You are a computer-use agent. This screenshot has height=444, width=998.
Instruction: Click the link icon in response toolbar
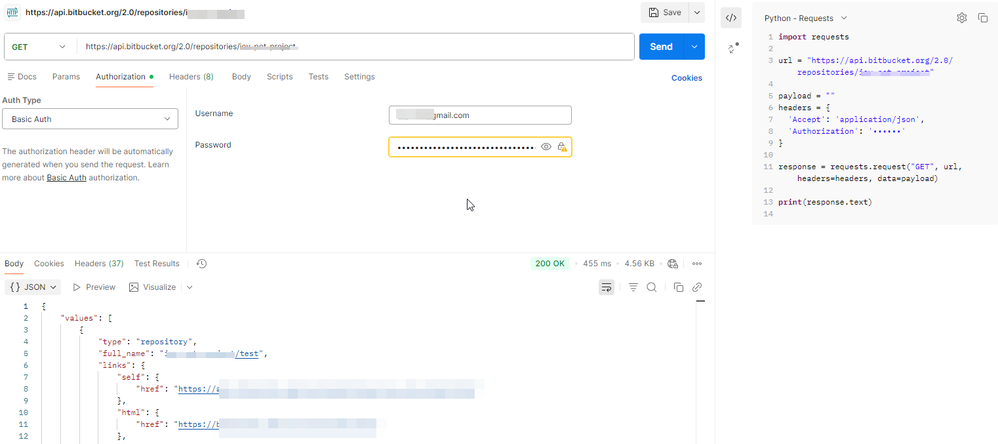tap(697, 288)
